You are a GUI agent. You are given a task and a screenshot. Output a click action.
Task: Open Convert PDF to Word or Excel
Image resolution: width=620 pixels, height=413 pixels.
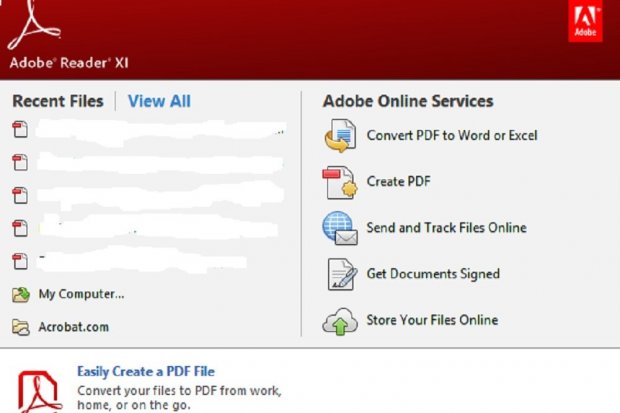point(452,136)
